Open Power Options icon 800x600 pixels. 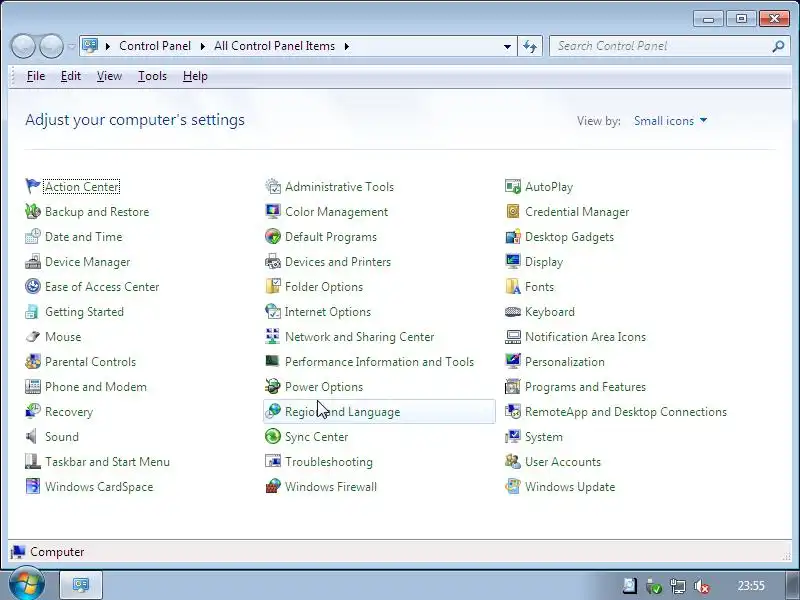pyautogui.click(x=273, y=386)
